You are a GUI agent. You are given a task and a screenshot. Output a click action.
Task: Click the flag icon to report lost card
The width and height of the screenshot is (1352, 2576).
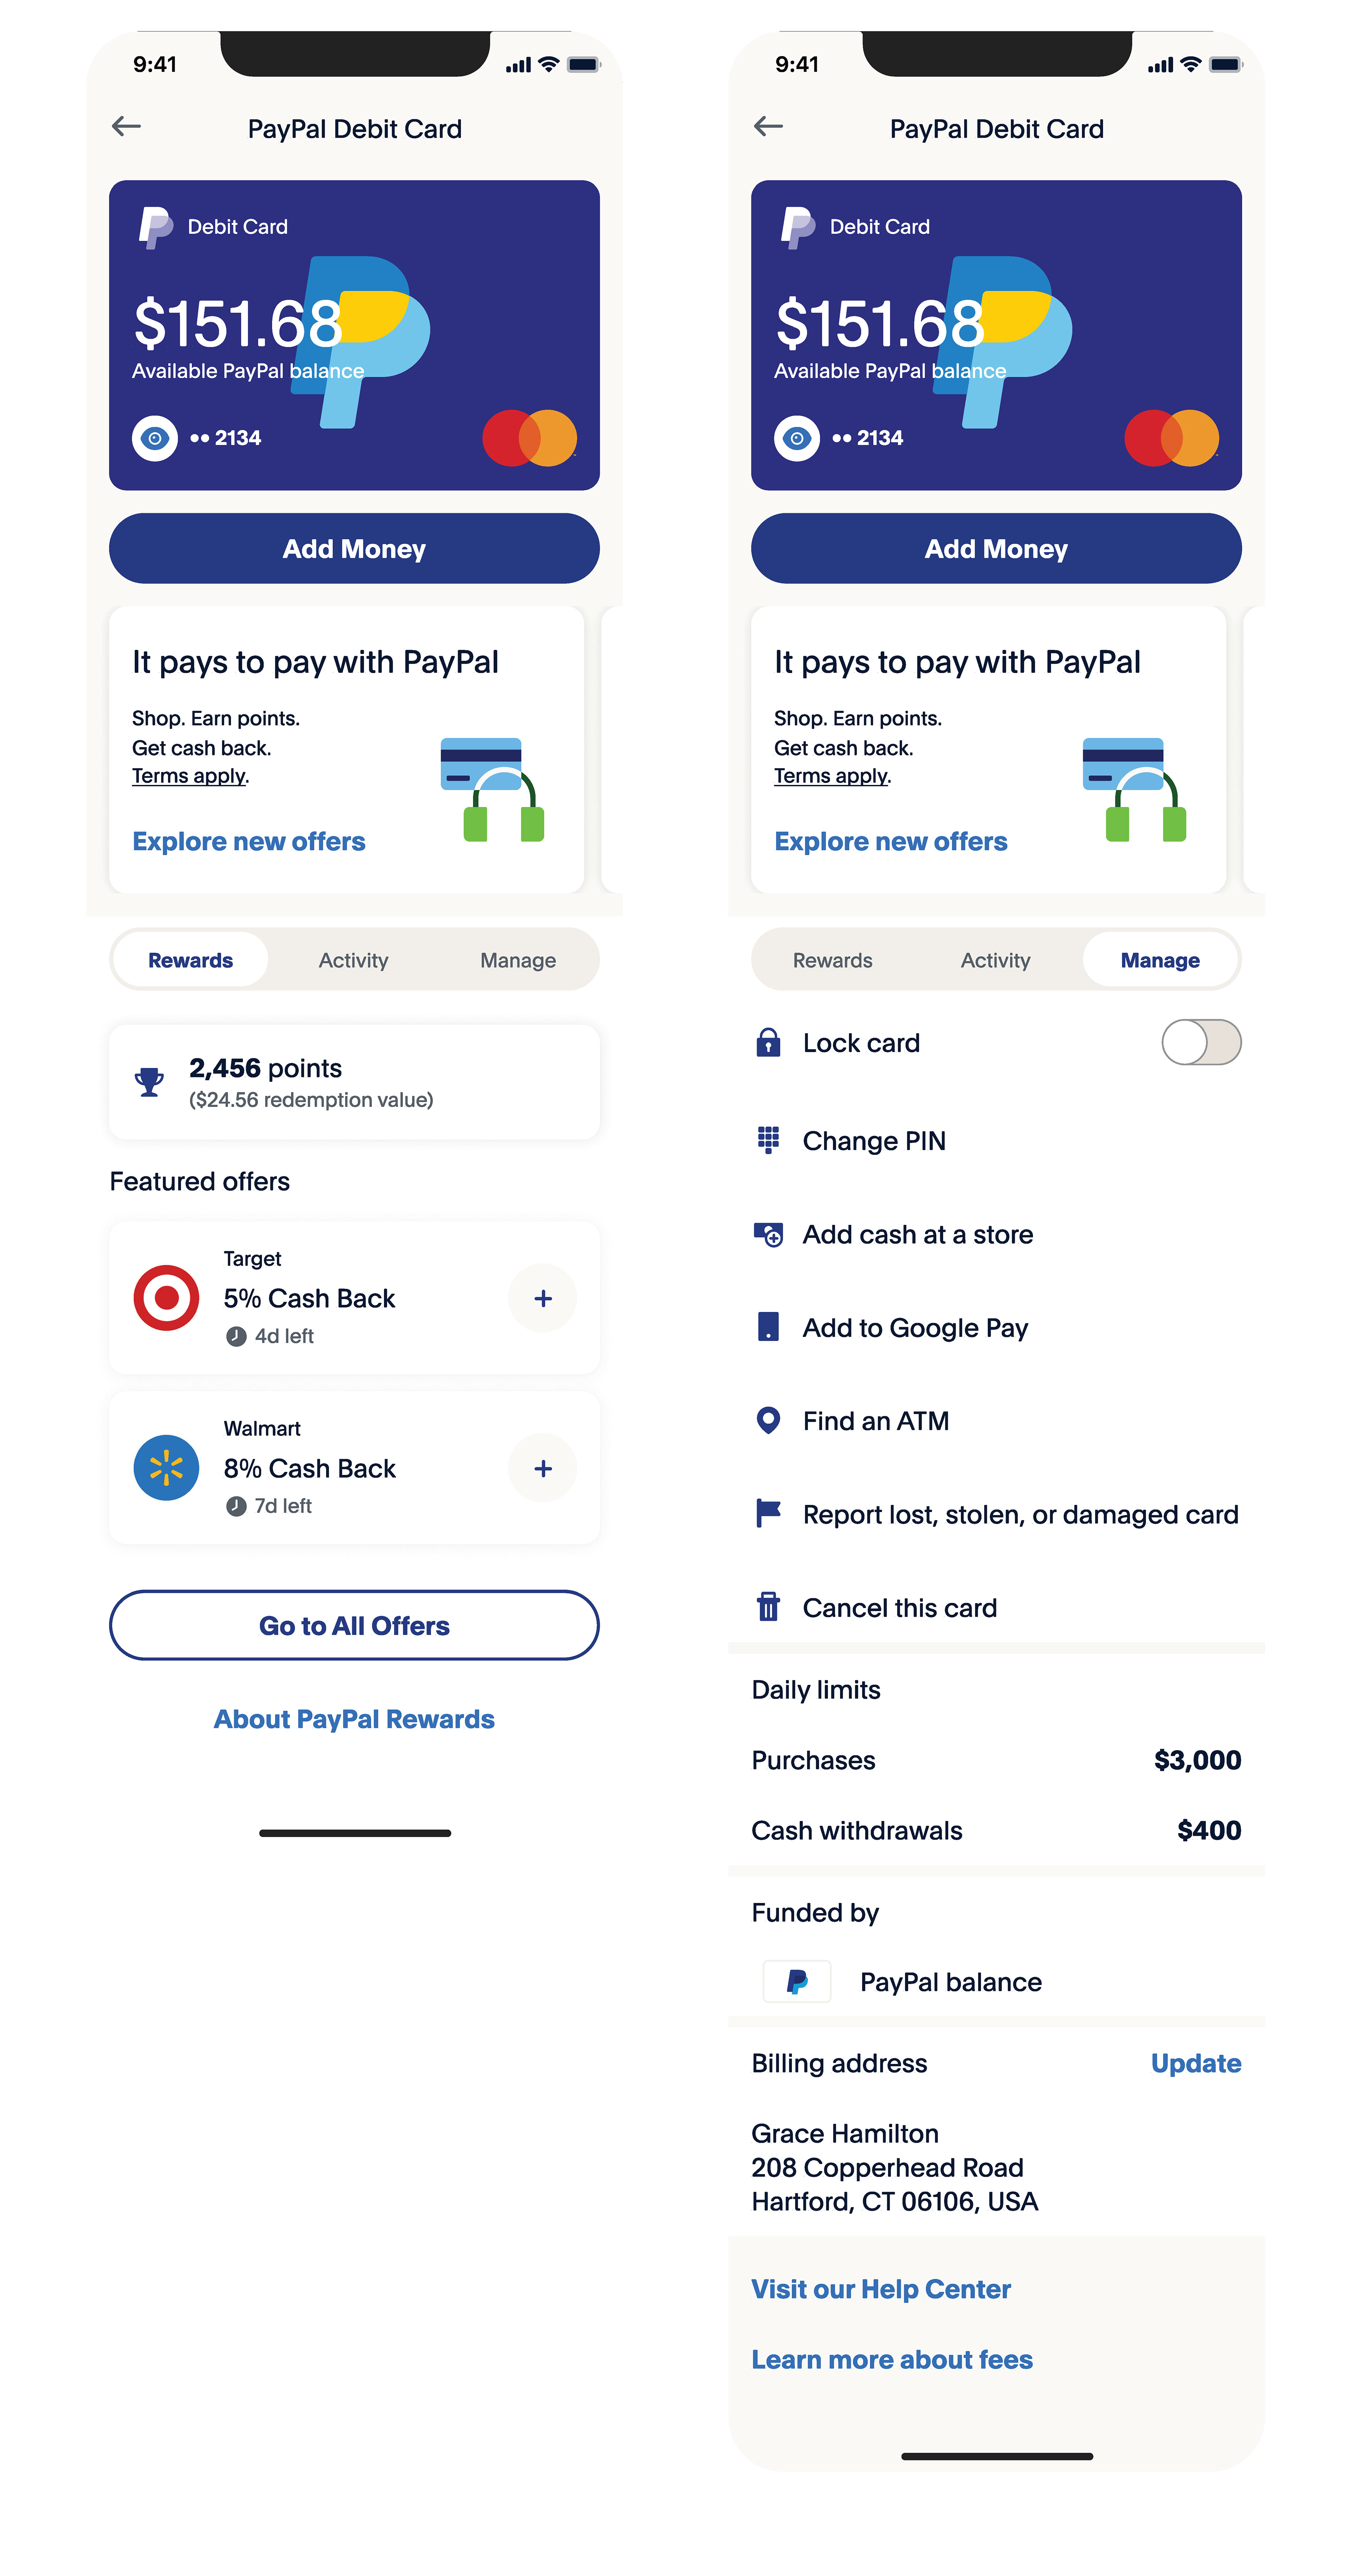pos(768,1513)
